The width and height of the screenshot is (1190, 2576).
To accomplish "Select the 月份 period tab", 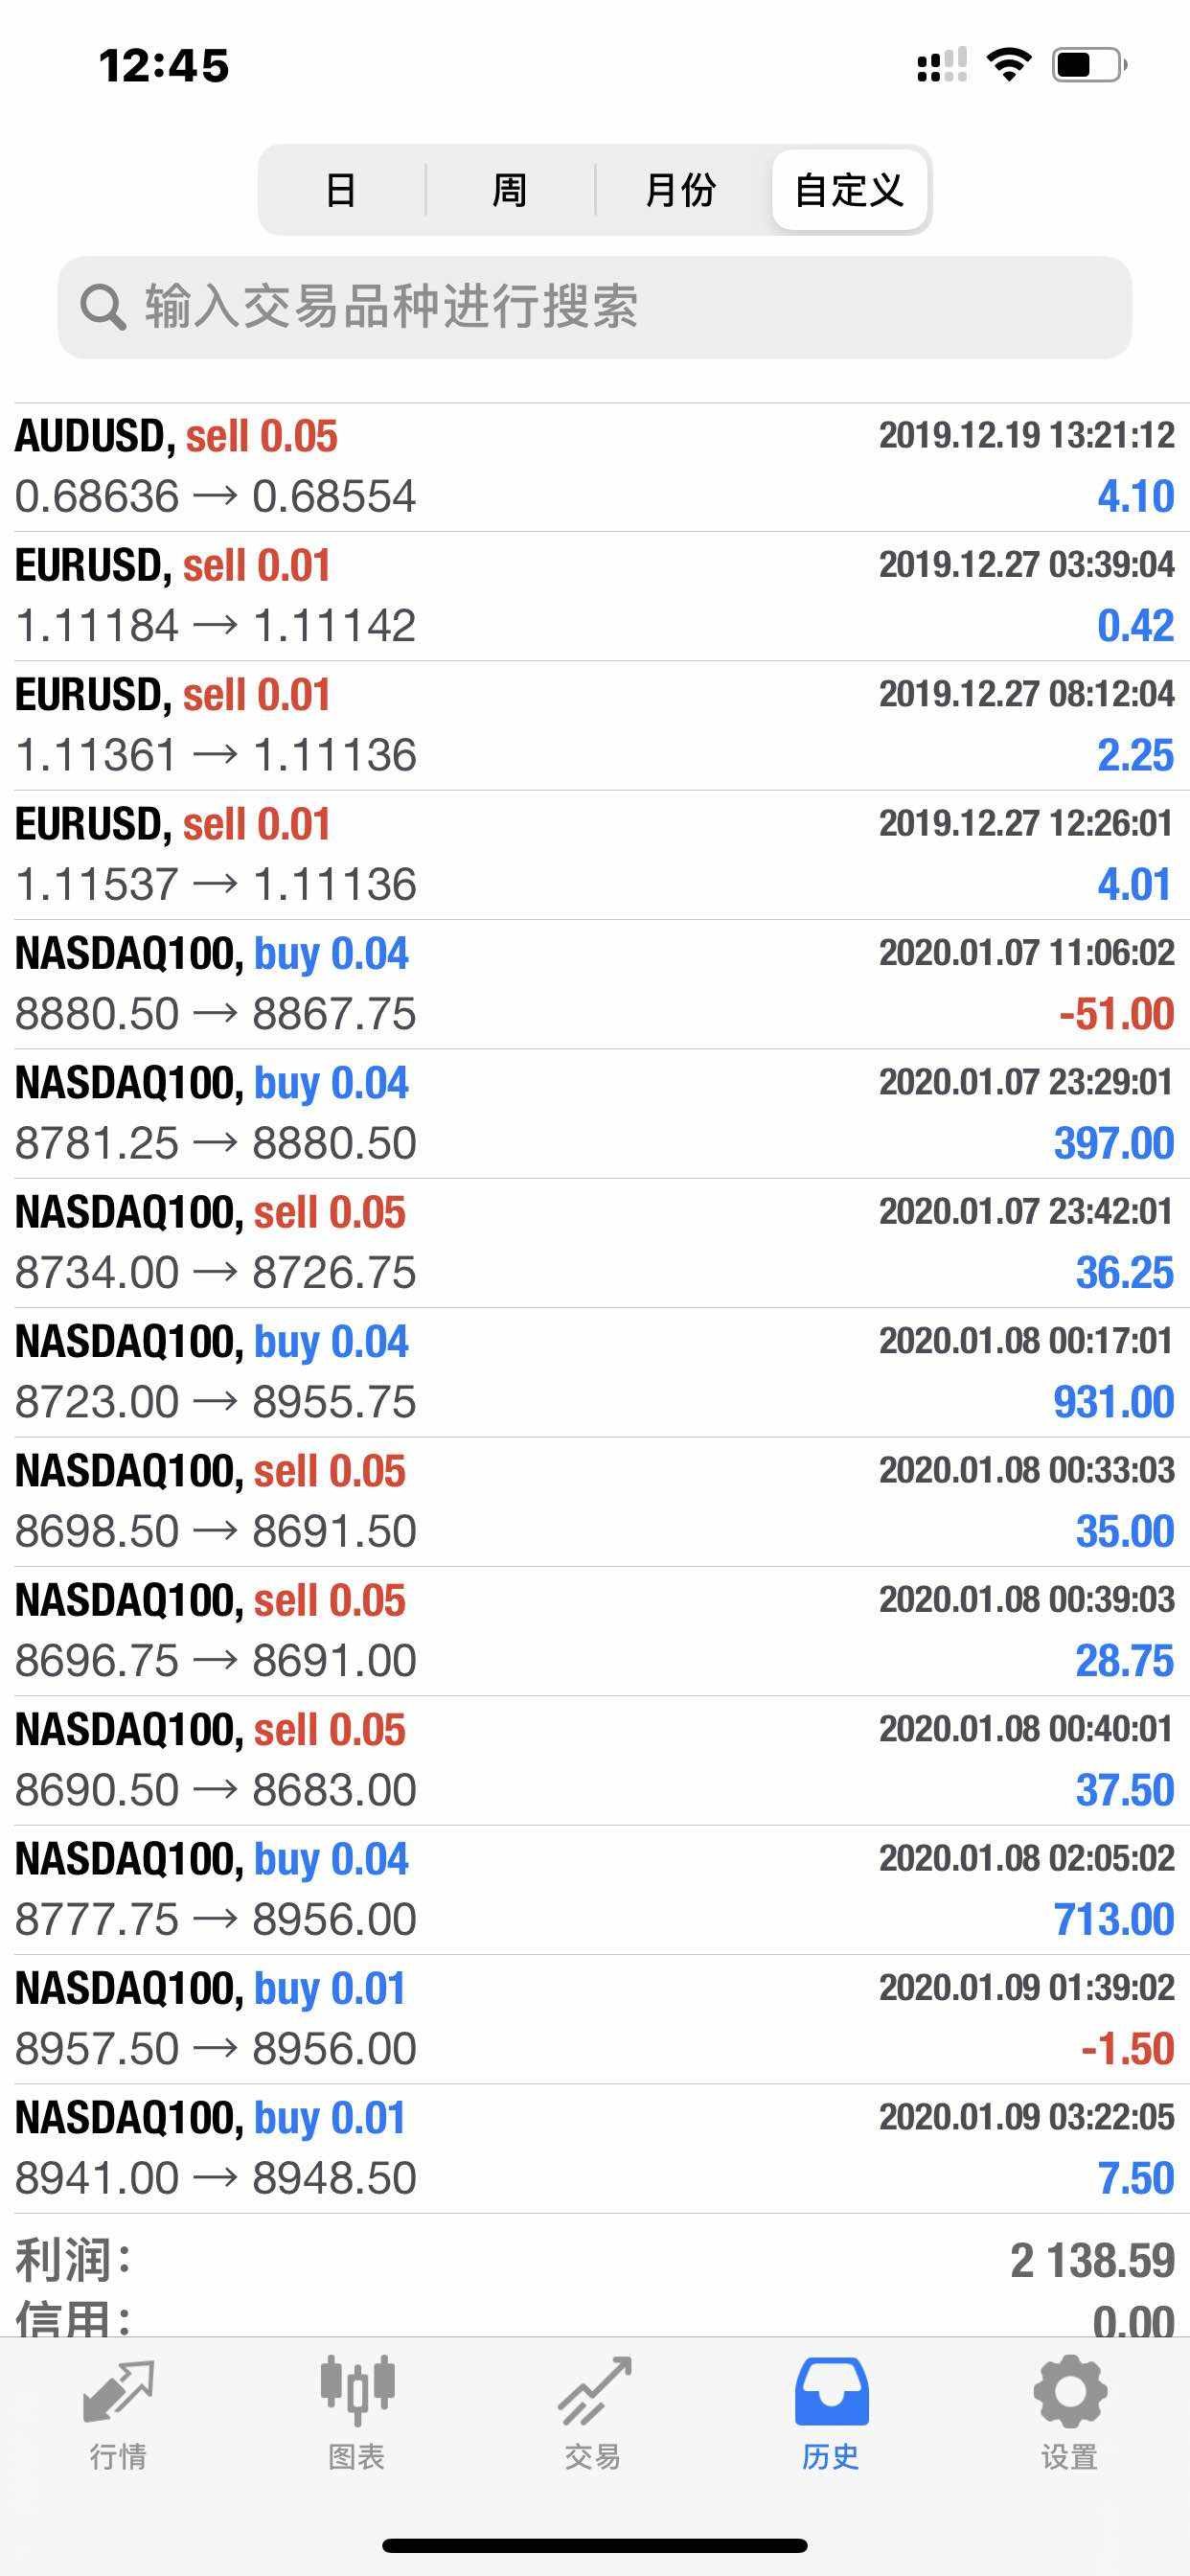I will (x=680, y=190).
